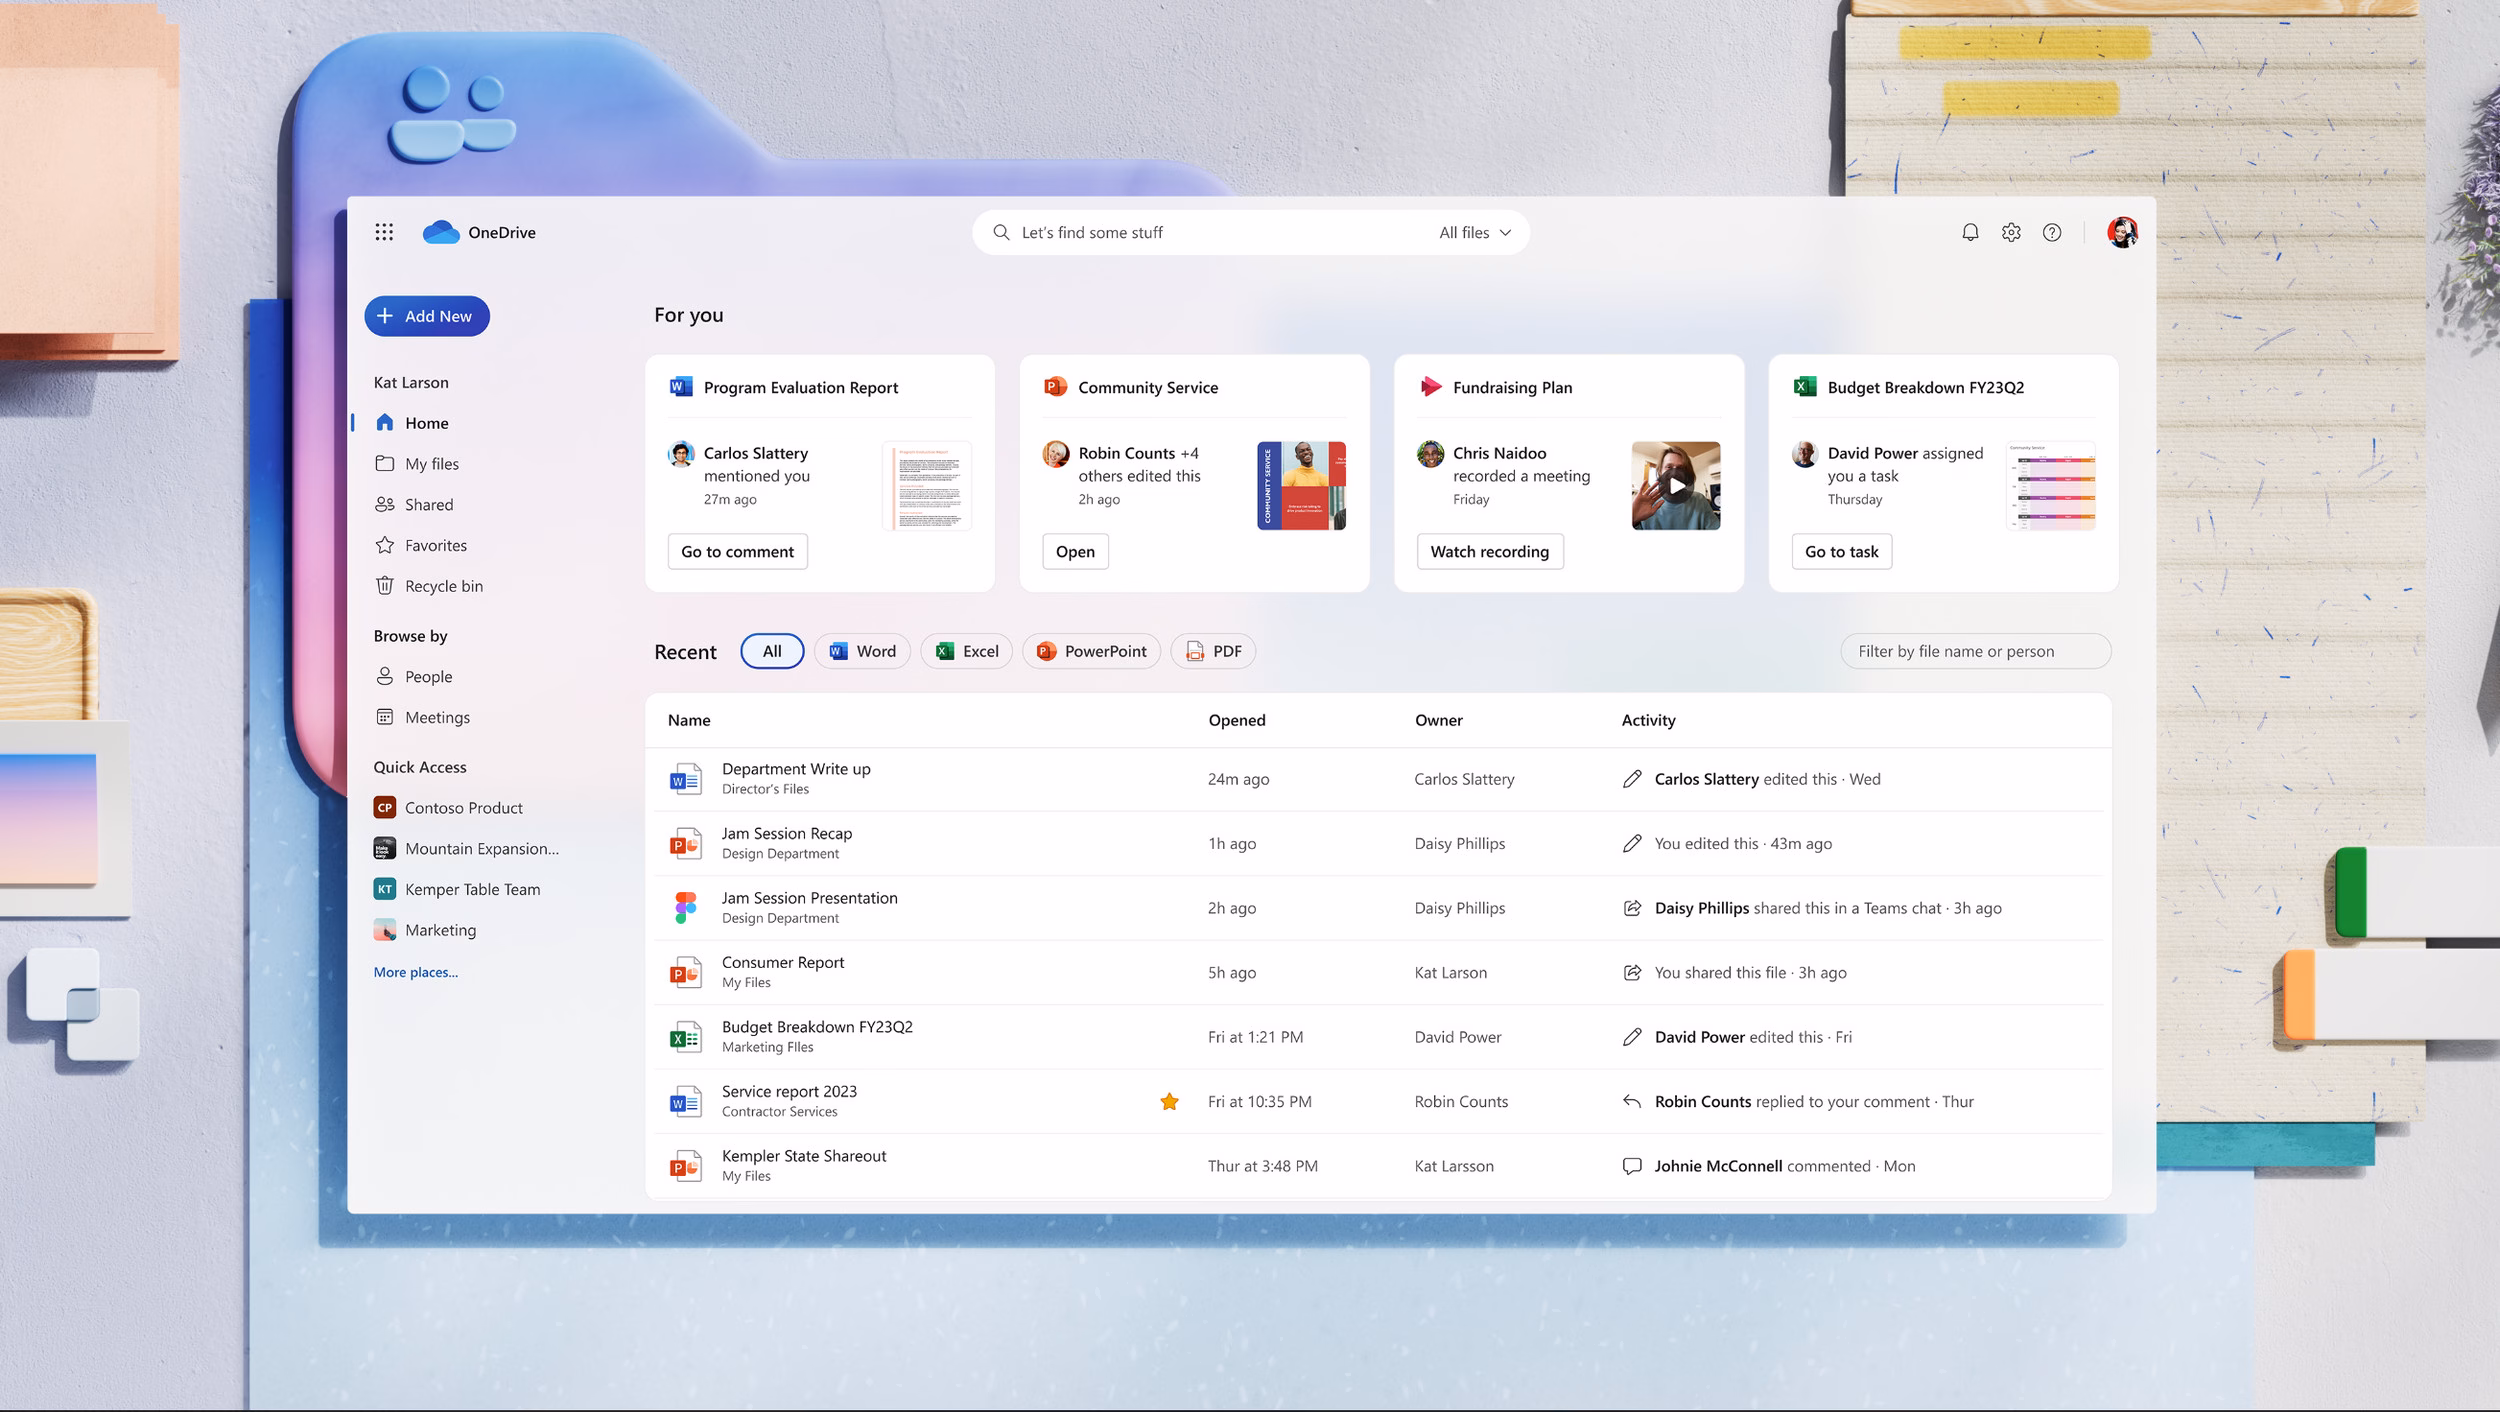Open Meetings in the sidebar

pos(437,717)
